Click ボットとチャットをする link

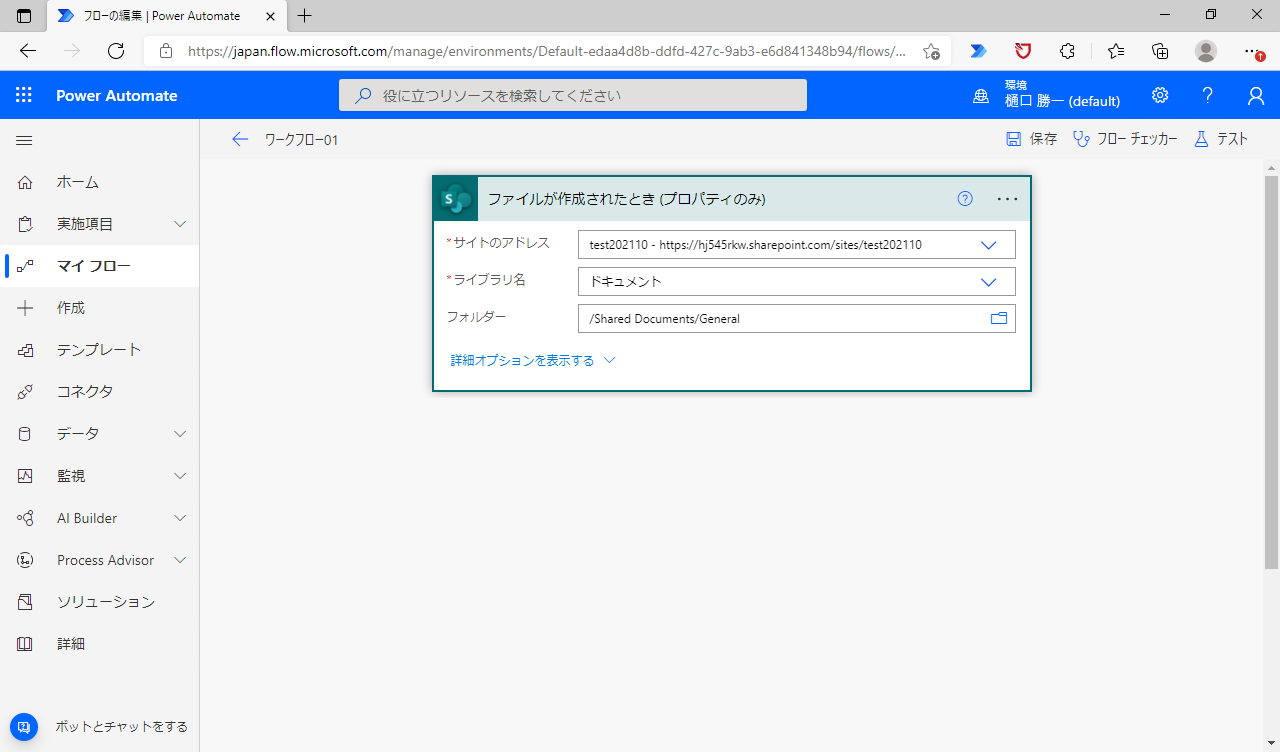(121, 727)
